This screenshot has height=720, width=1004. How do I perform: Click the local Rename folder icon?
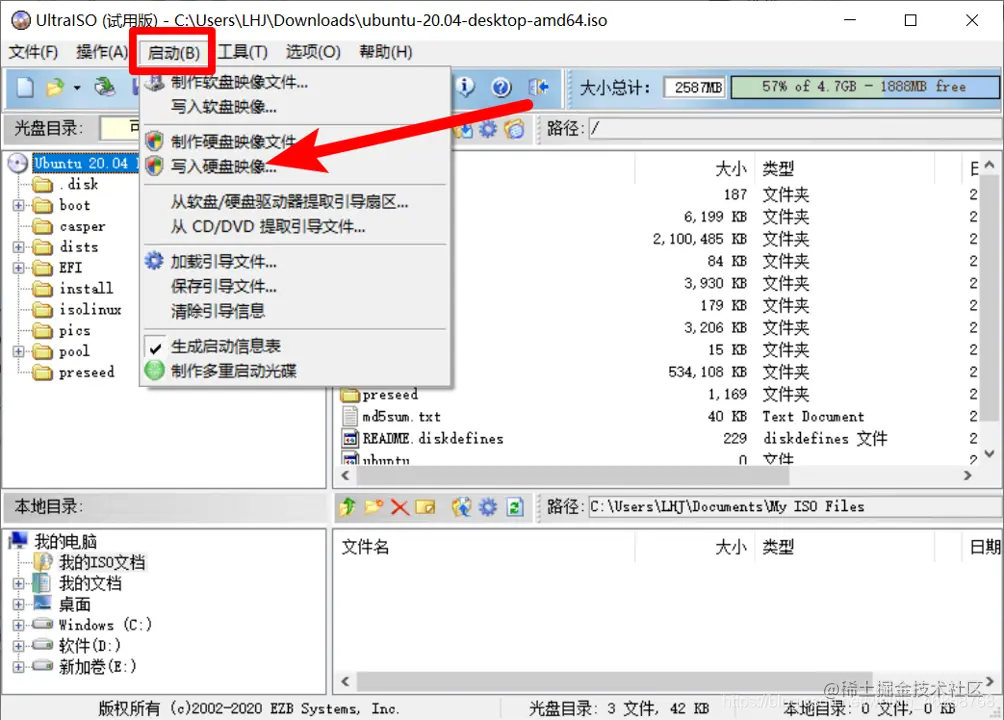pos(425,507)
